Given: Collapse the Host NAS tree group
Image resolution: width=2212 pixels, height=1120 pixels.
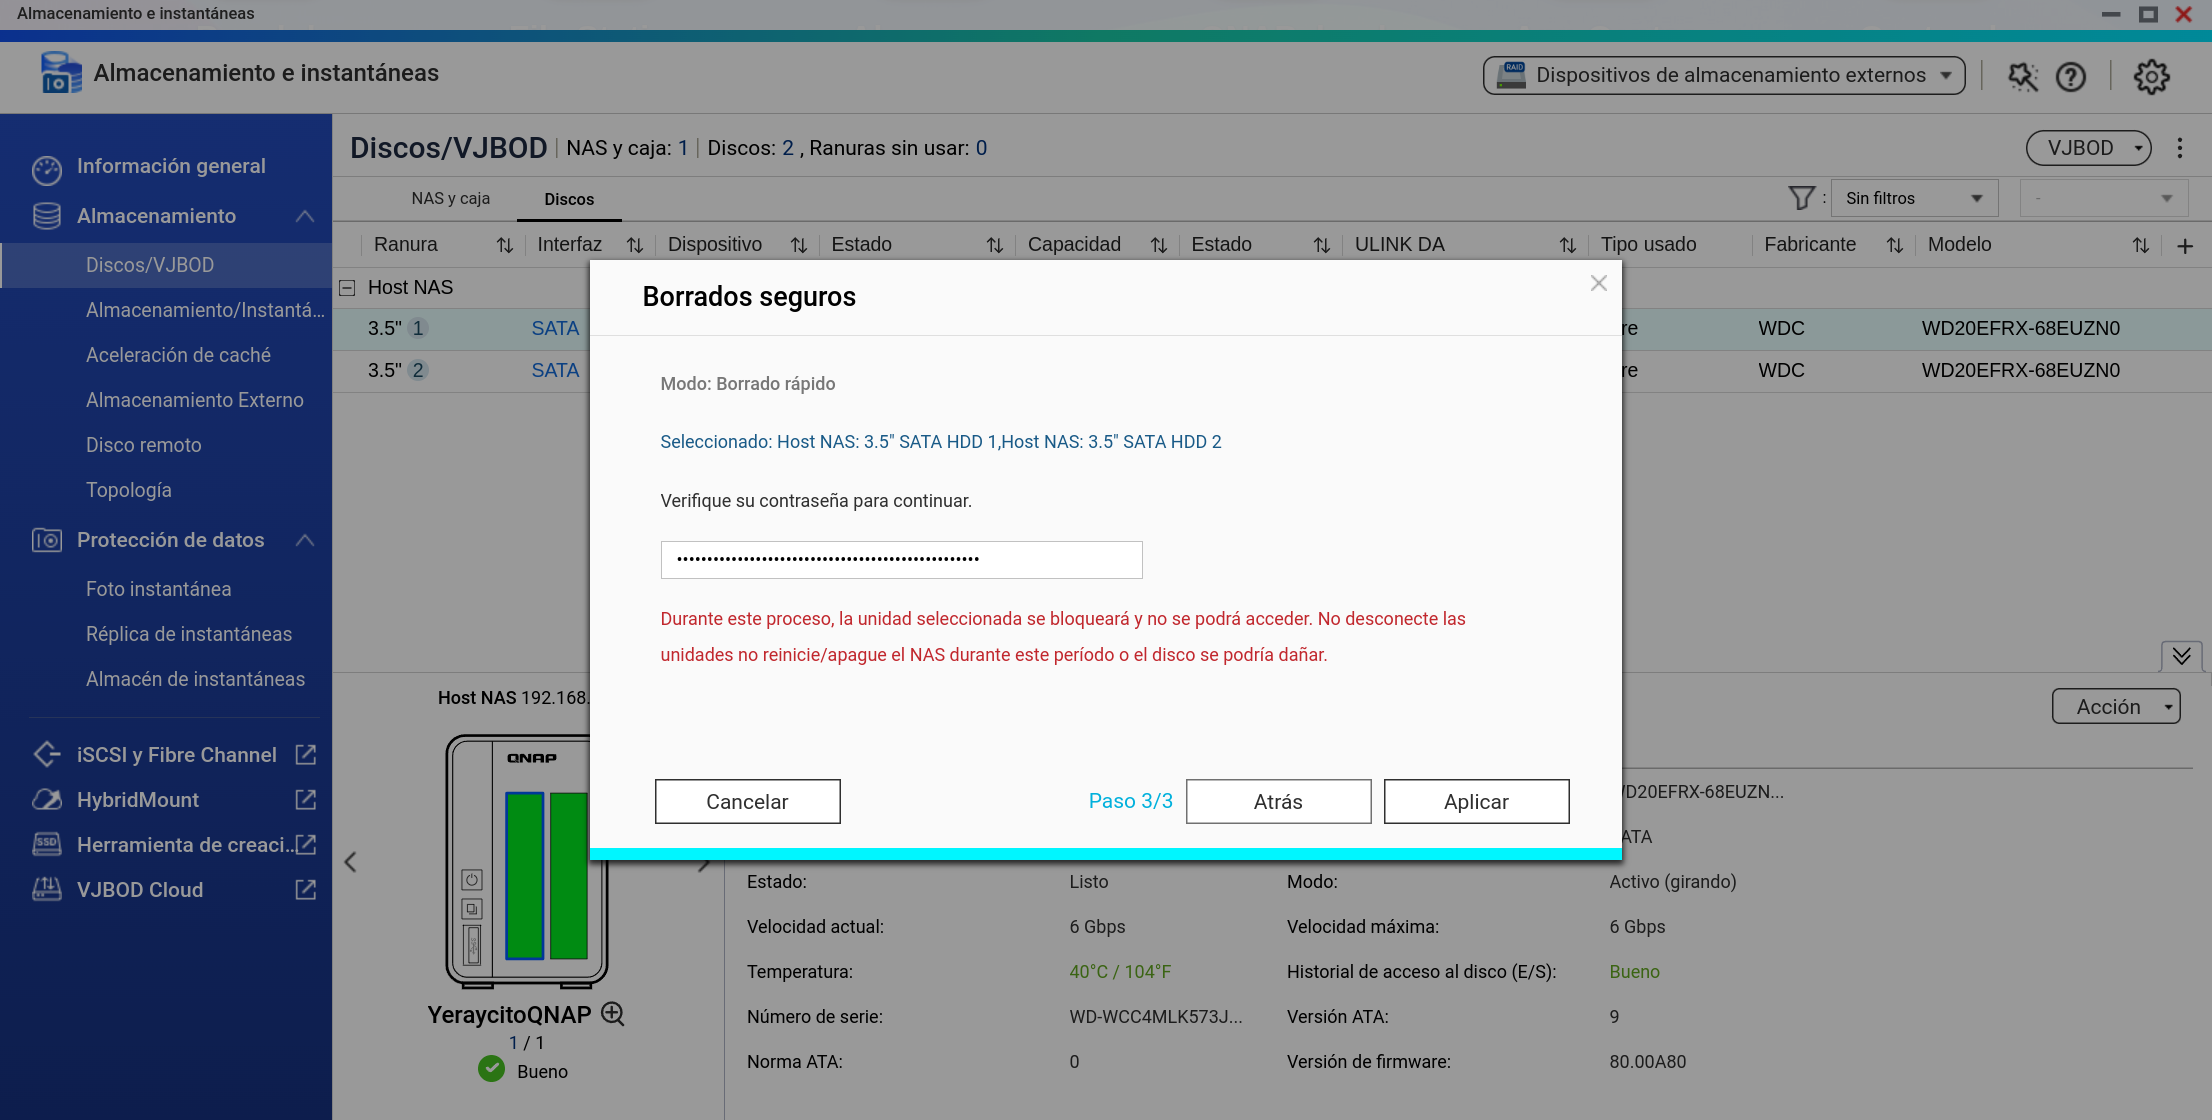Looking at the screenshot, I should 347,288.
